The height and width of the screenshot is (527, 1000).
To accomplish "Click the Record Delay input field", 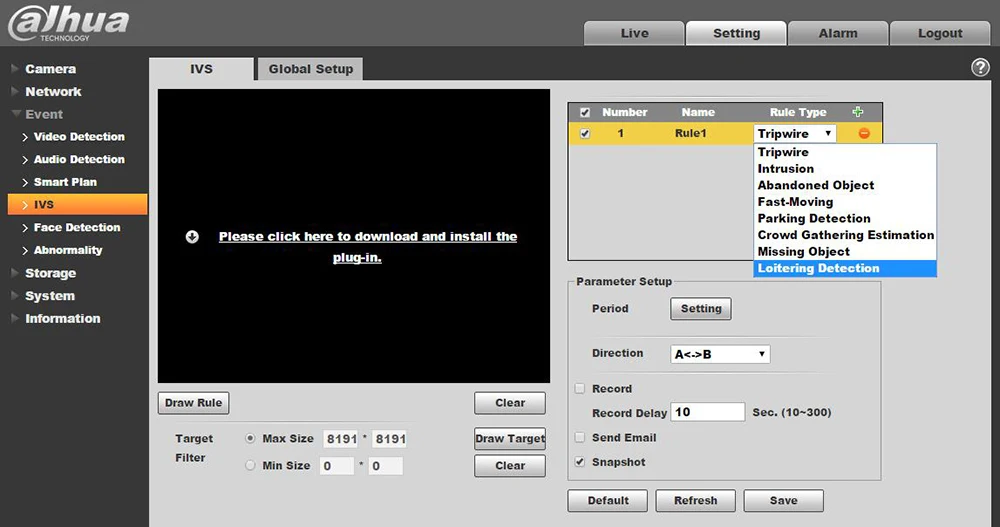I will (708, 412).
